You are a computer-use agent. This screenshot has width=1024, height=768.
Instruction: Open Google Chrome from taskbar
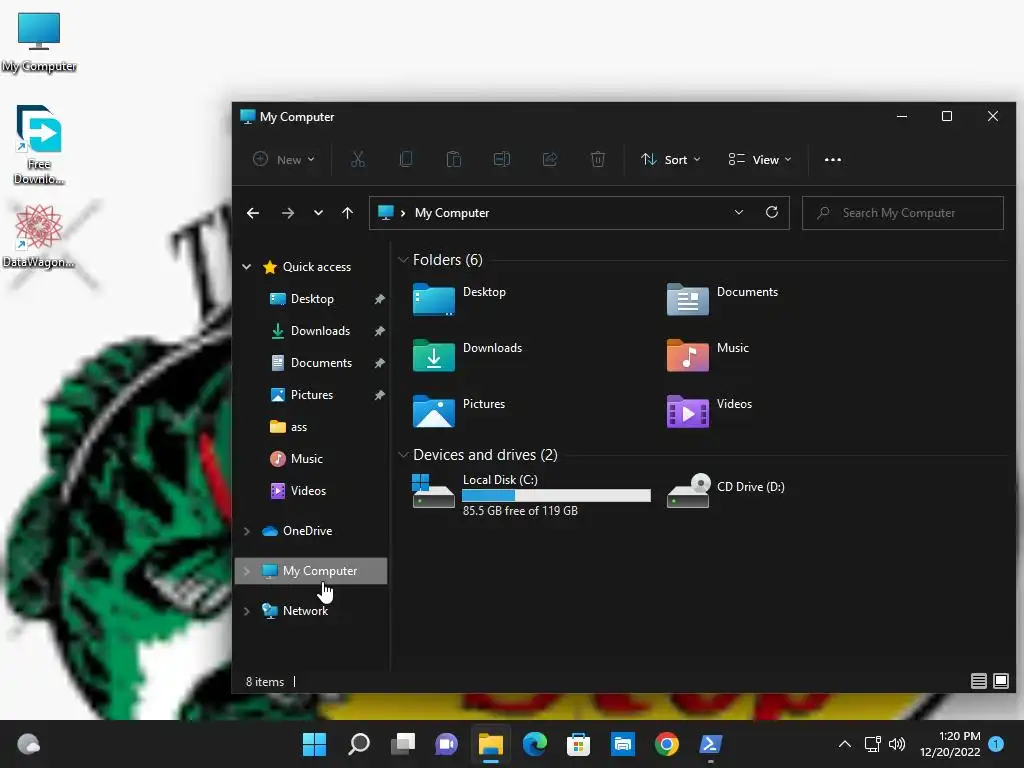(666, 744)
